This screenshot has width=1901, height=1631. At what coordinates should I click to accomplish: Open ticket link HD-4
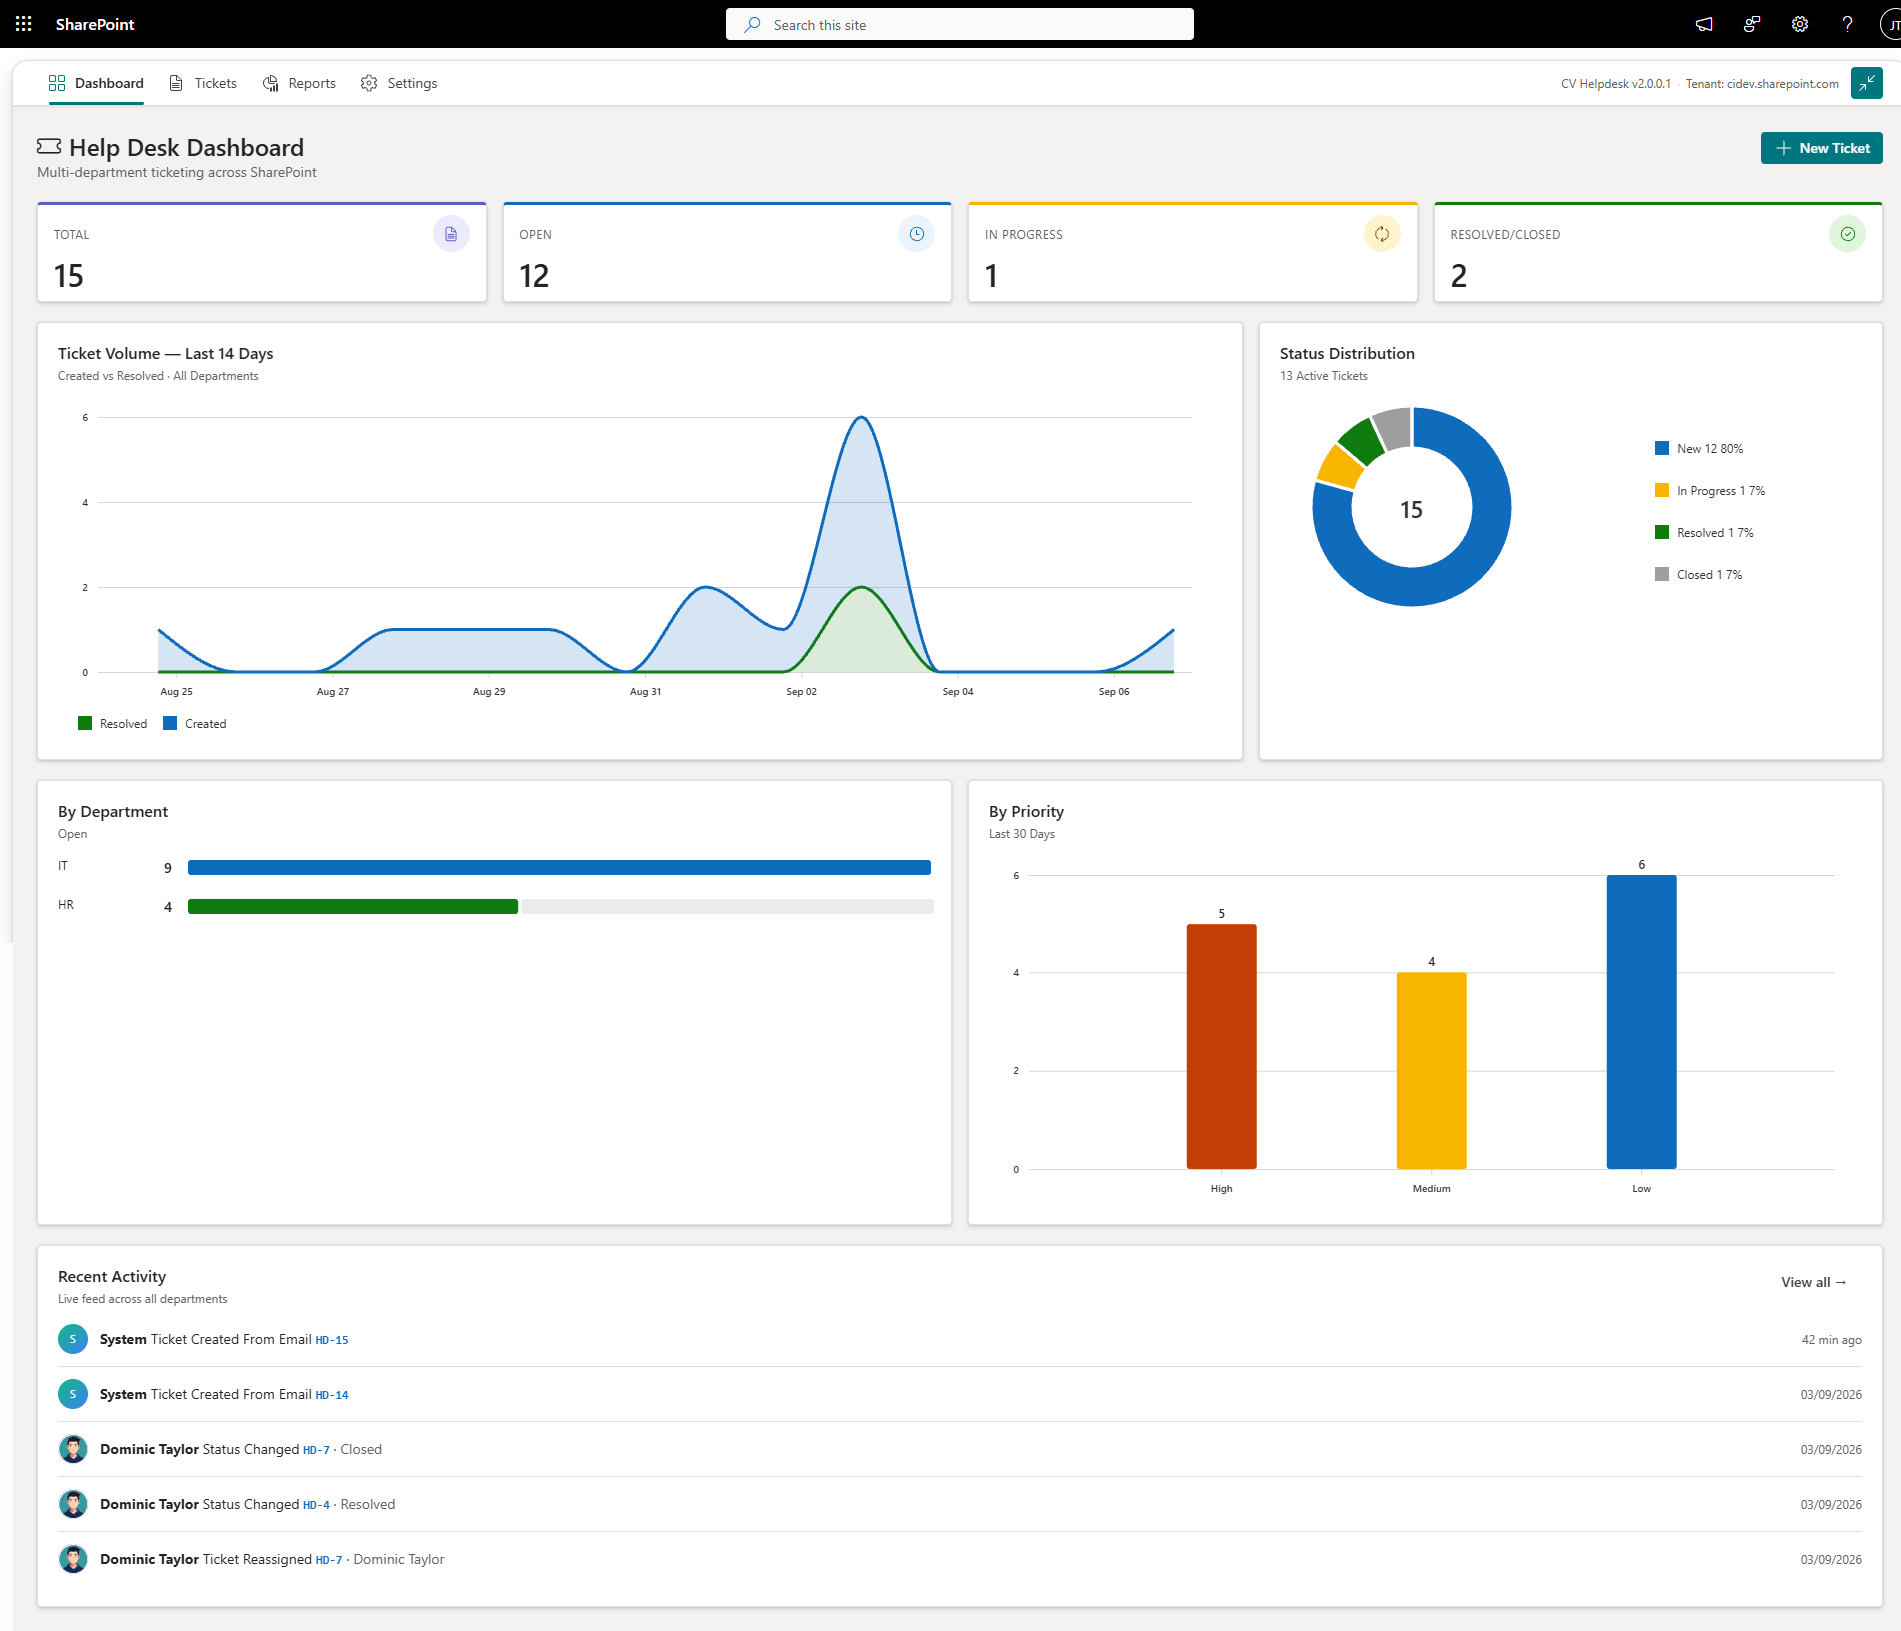pyautogui.click(x=316, y=1505)
